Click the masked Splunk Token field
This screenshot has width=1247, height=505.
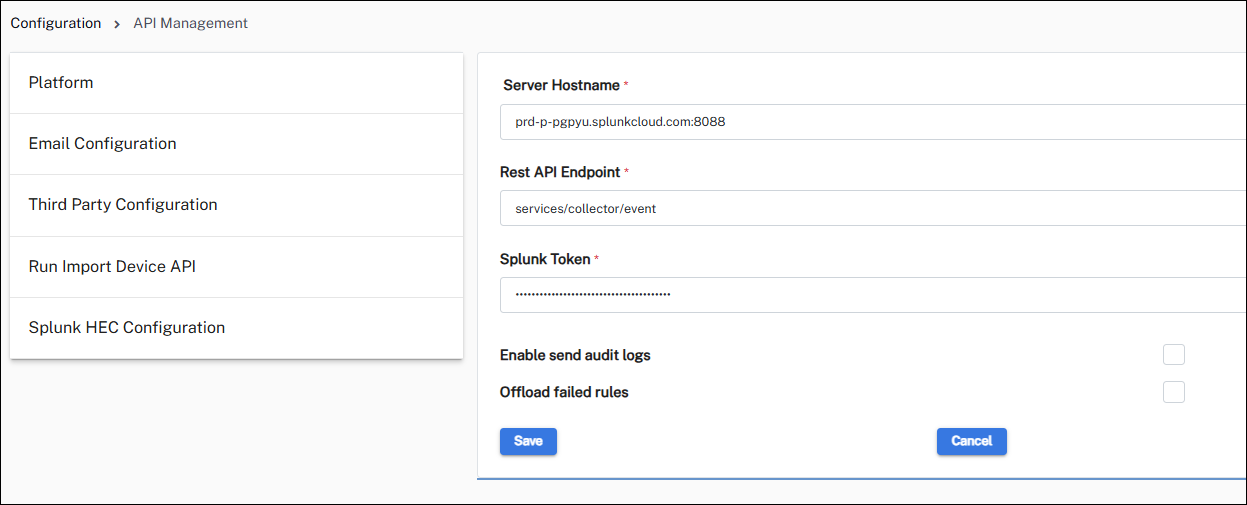click(x=870, y=295)
